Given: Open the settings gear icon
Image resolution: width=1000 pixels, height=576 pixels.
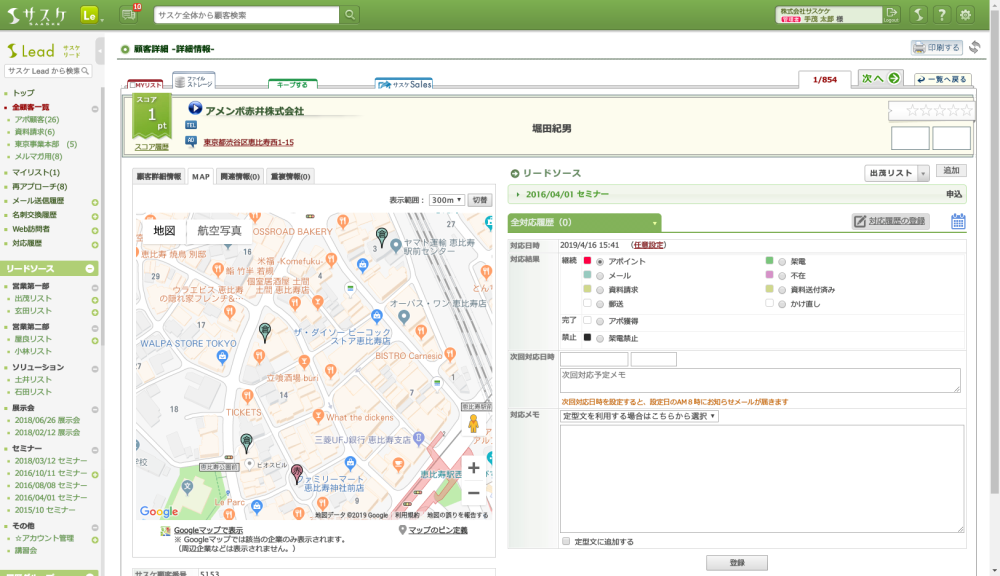Looking at the screenshot, I should 965,14.
